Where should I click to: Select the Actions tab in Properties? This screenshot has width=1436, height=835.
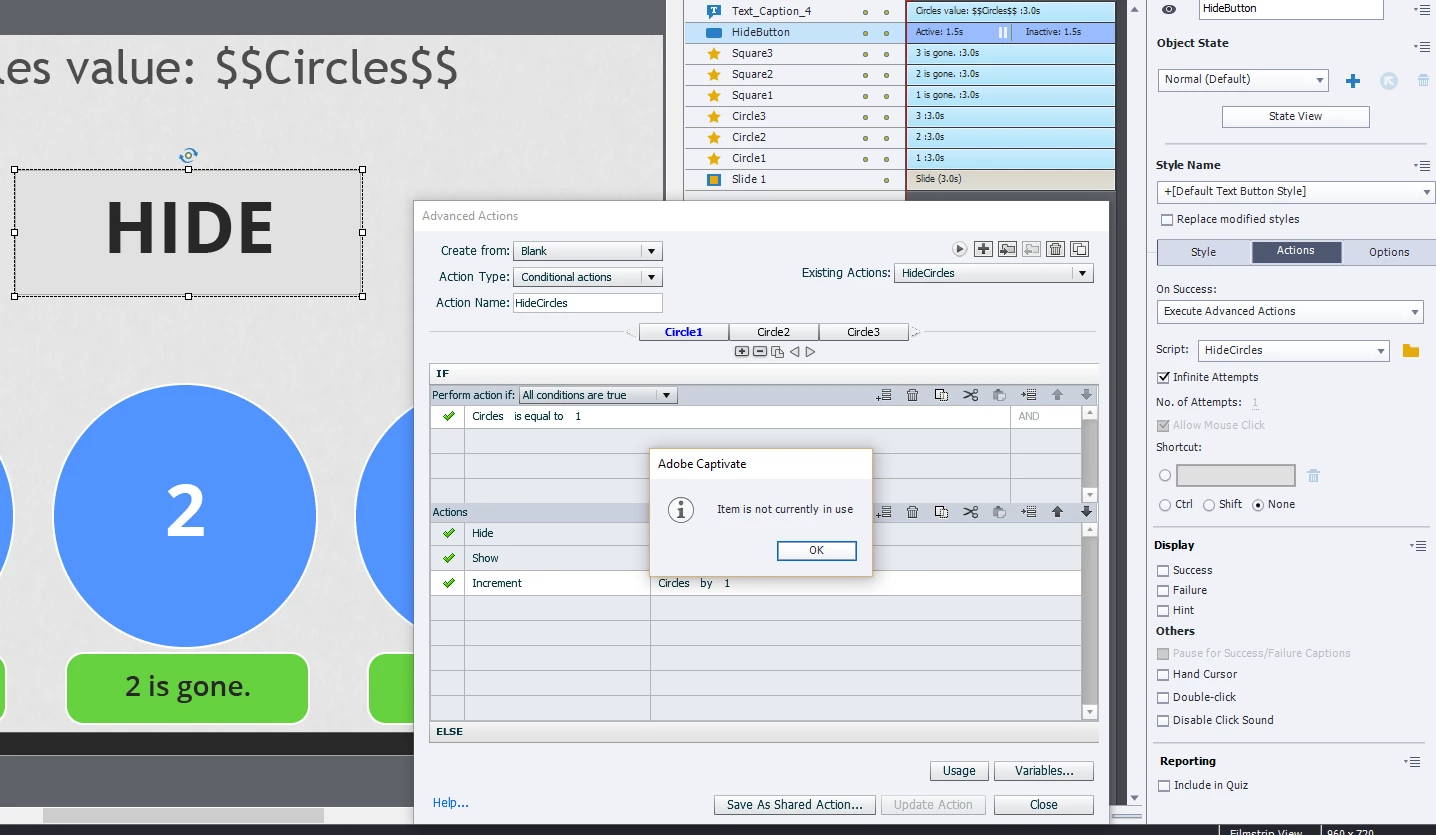tap(1296, 251)
